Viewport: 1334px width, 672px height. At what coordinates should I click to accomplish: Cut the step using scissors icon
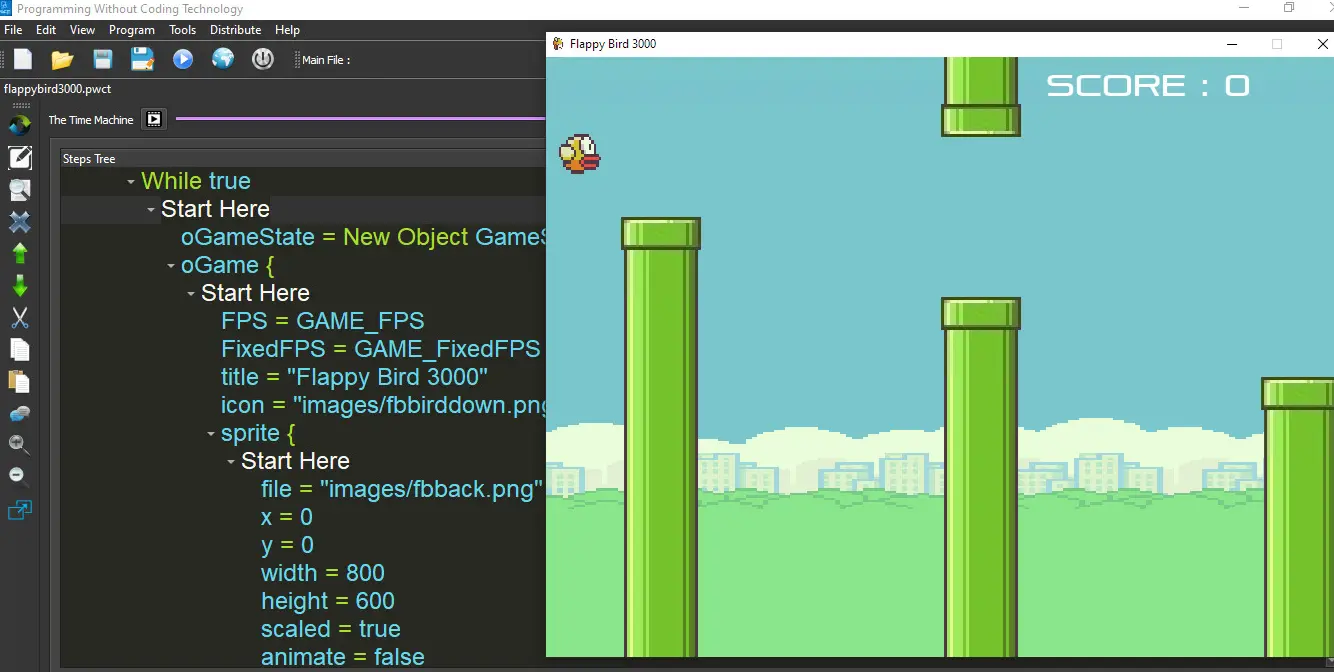tap(20, 318)
